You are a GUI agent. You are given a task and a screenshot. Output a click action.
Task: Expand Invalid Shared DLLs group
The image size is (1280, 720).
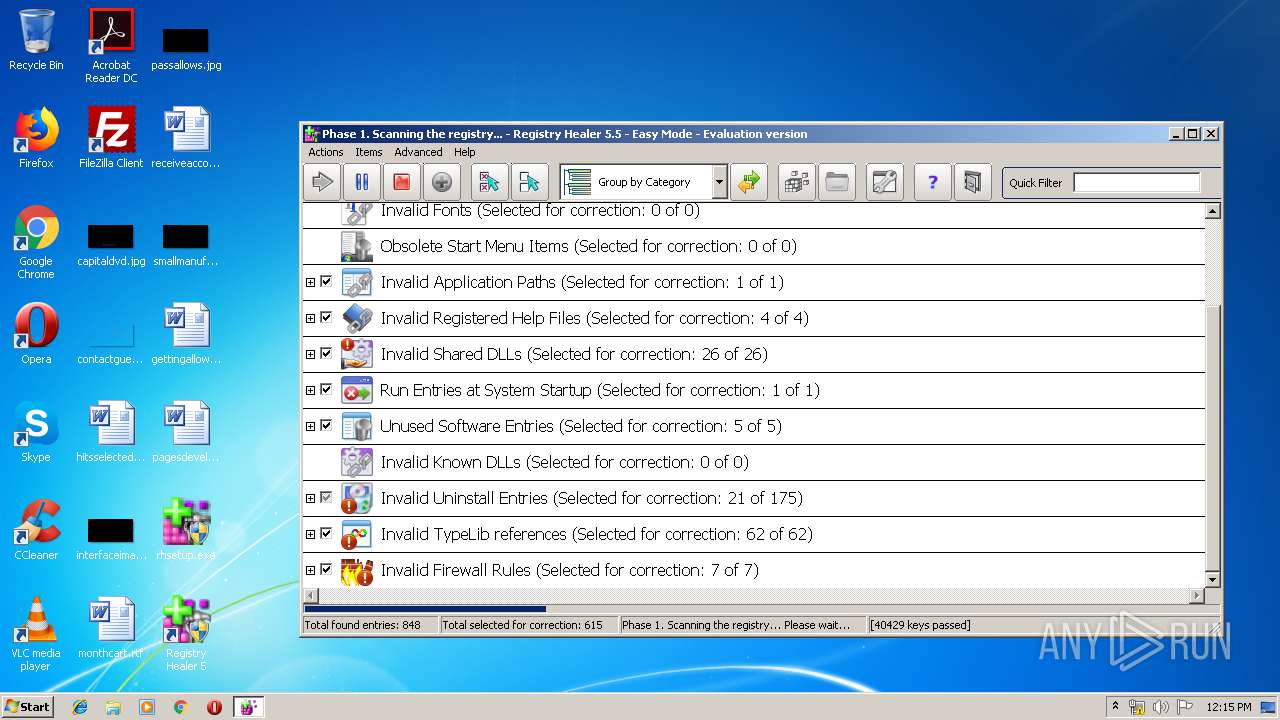(310, 354)
